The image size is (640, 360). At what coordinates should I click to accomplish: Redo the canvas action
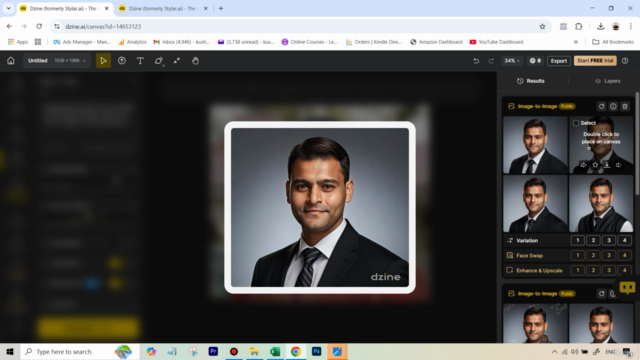491,61
